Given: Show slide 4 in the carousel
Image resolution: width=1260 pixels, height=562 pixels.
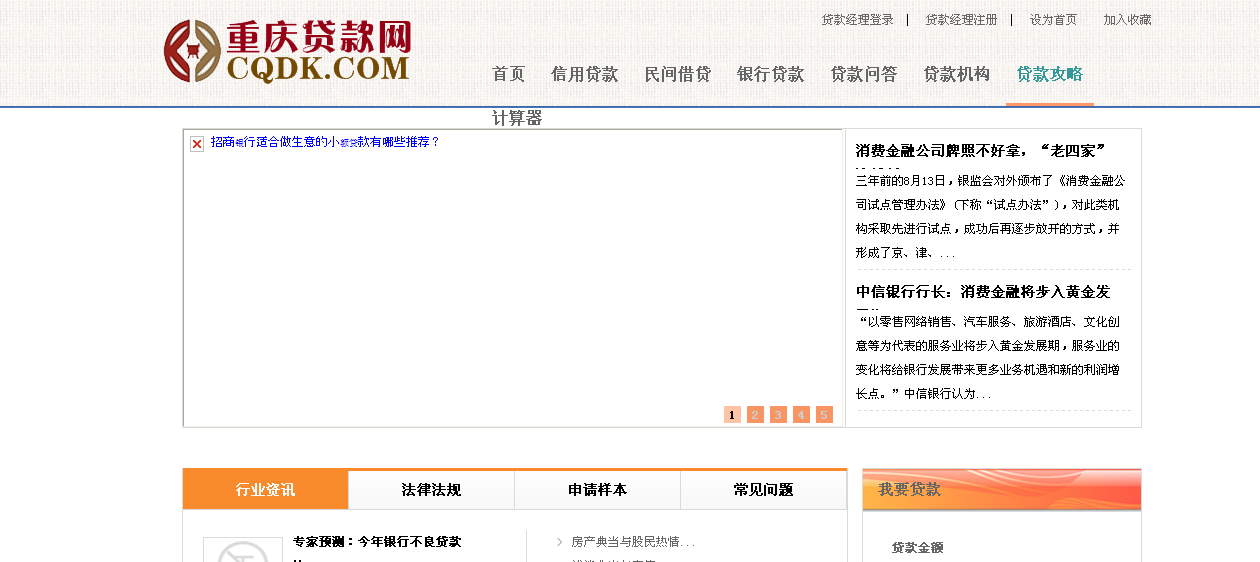Looking at the screenshot, I should [x=801, y=415].
